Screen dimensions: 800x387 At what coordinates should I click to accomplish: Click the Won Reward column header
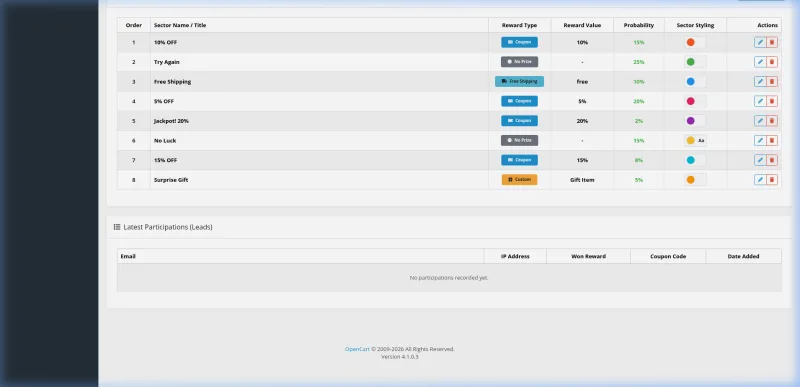(x=588, y=256)
